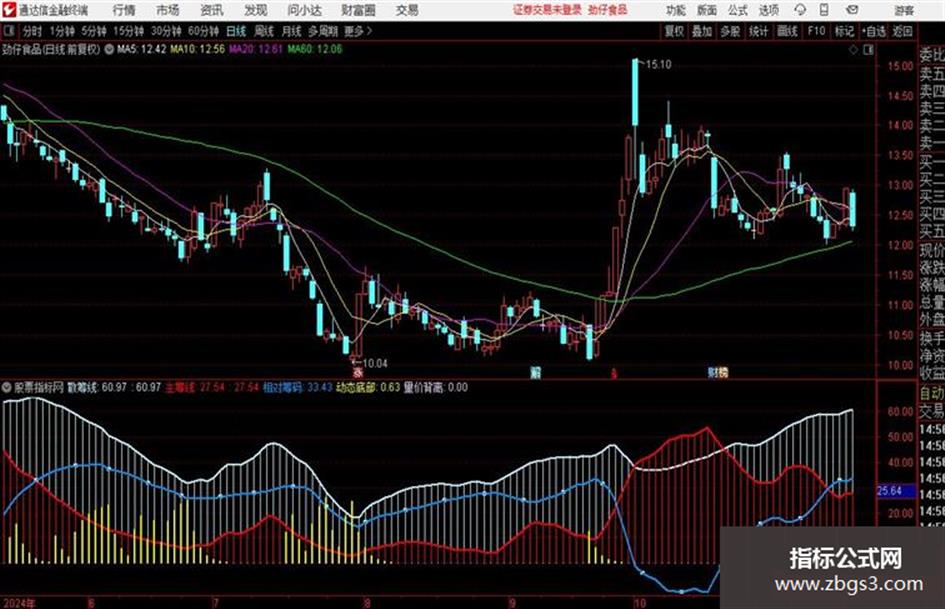Expand the main chart indicator dropdown circle
The height and width of the screenshot is (609, 945).
[x=109, y=49]
